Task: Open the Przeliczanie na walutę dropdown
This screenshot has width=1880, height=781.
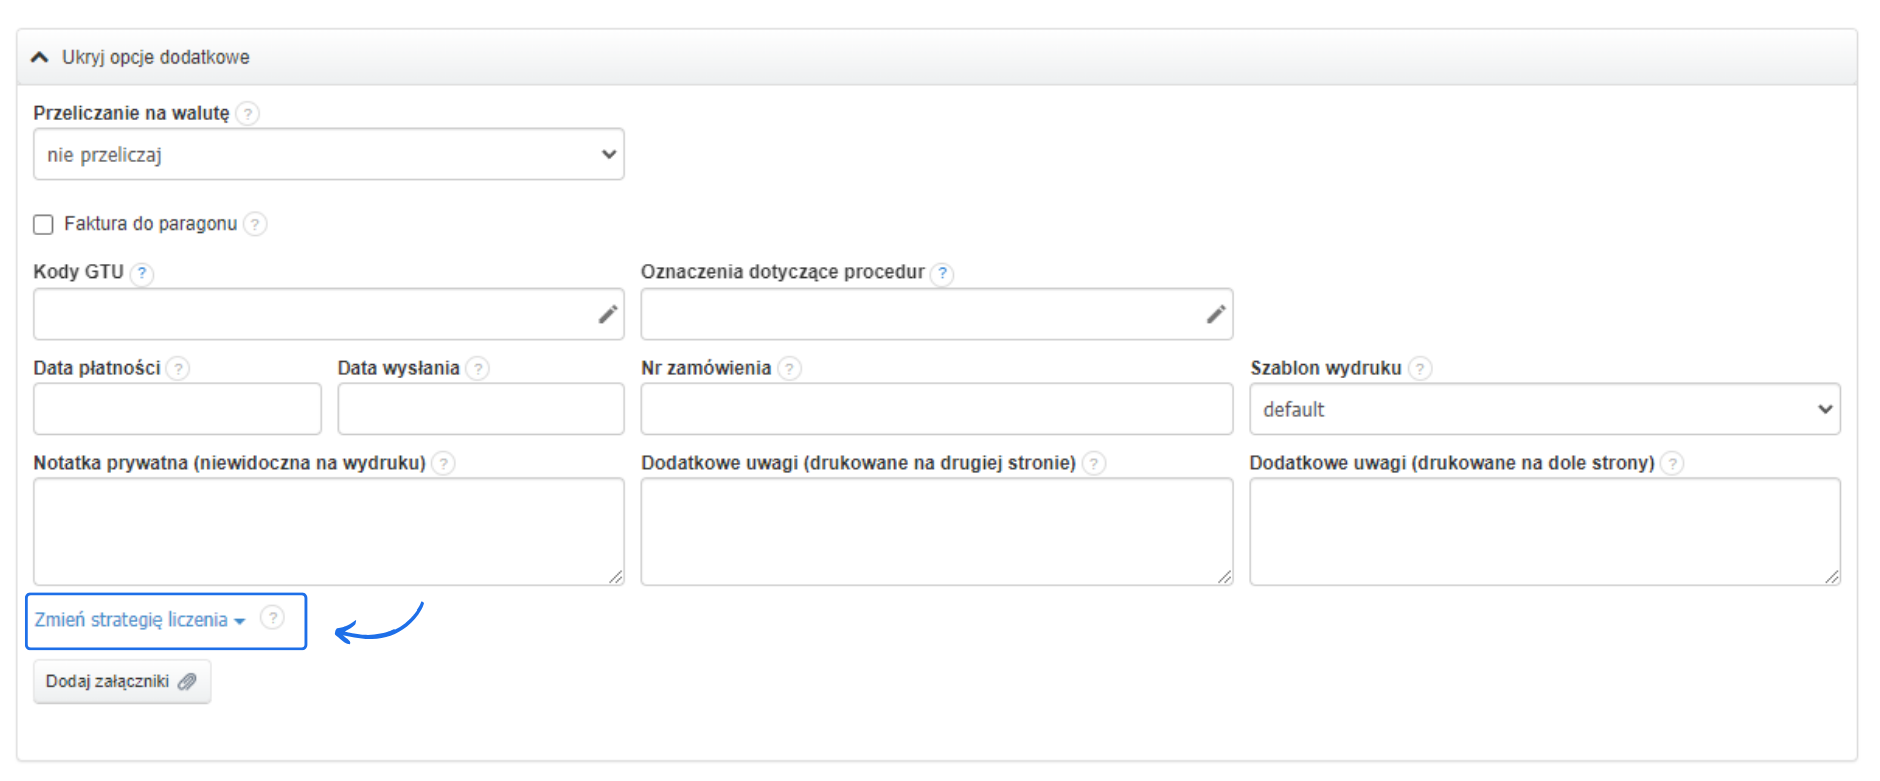Action: [x=328, y=155]
